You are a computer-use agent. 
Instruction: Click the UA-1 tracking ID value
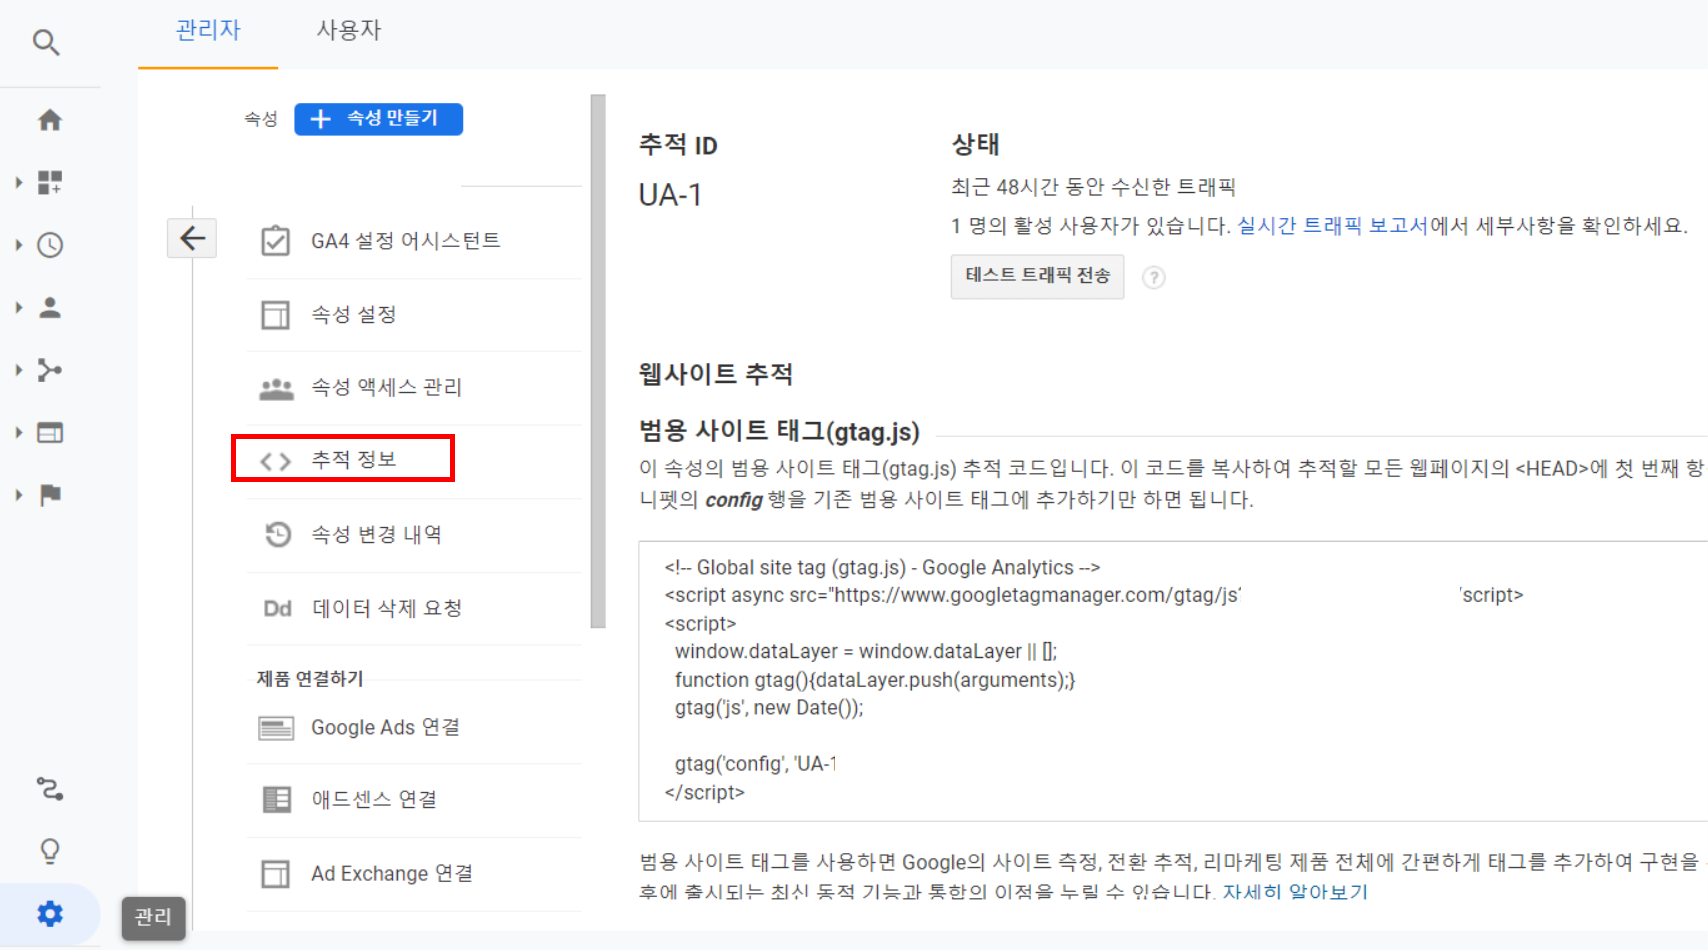tap(670, 195)
